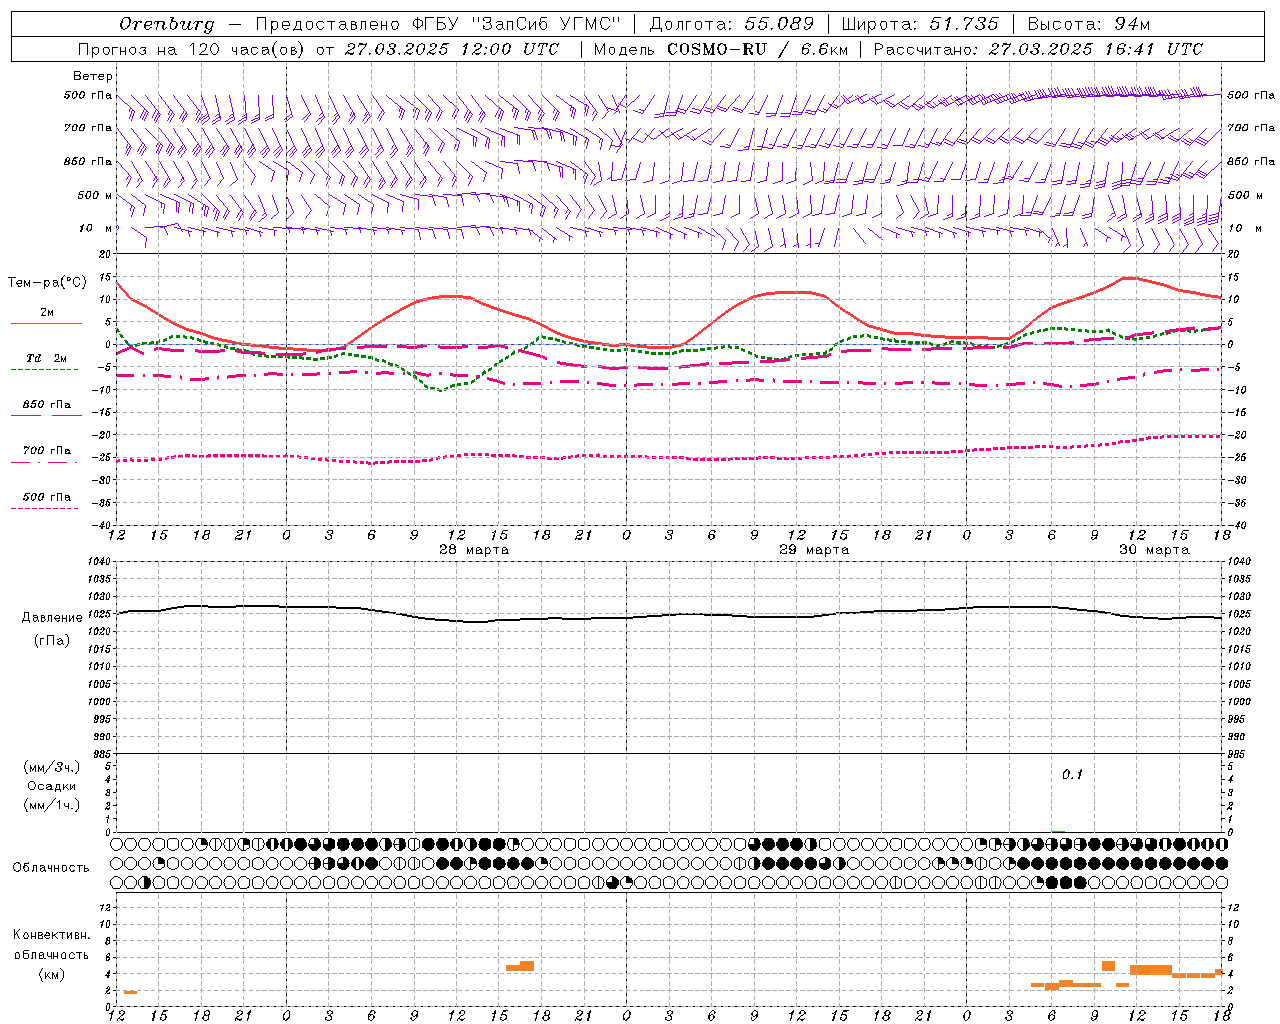The width and height of the screenshot is (1280, 1024).
Task: Select the 'Прогноз на 120 часа(ов)' forecast text
Action: tap(192, 49)
